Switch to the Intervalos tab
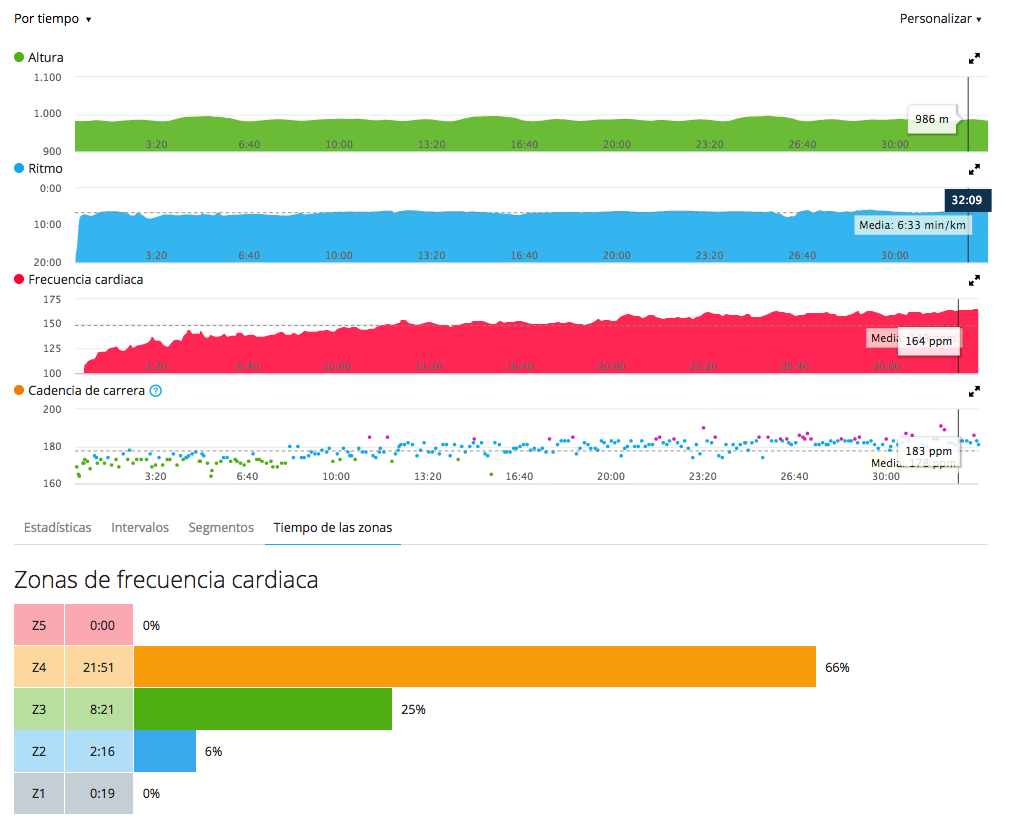Viewport: 1026px width, 829px height. click(x=140, y=527)
